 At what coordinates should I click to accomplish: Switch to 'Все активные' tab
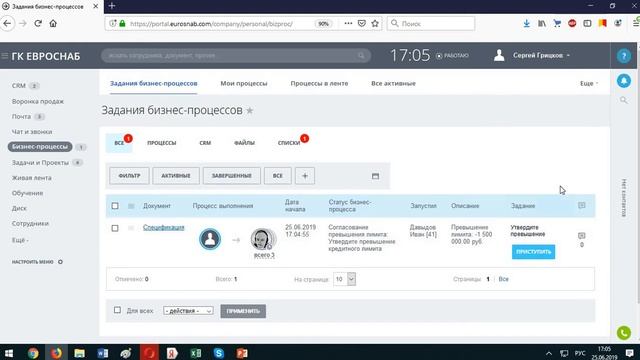tap(393, 83)
